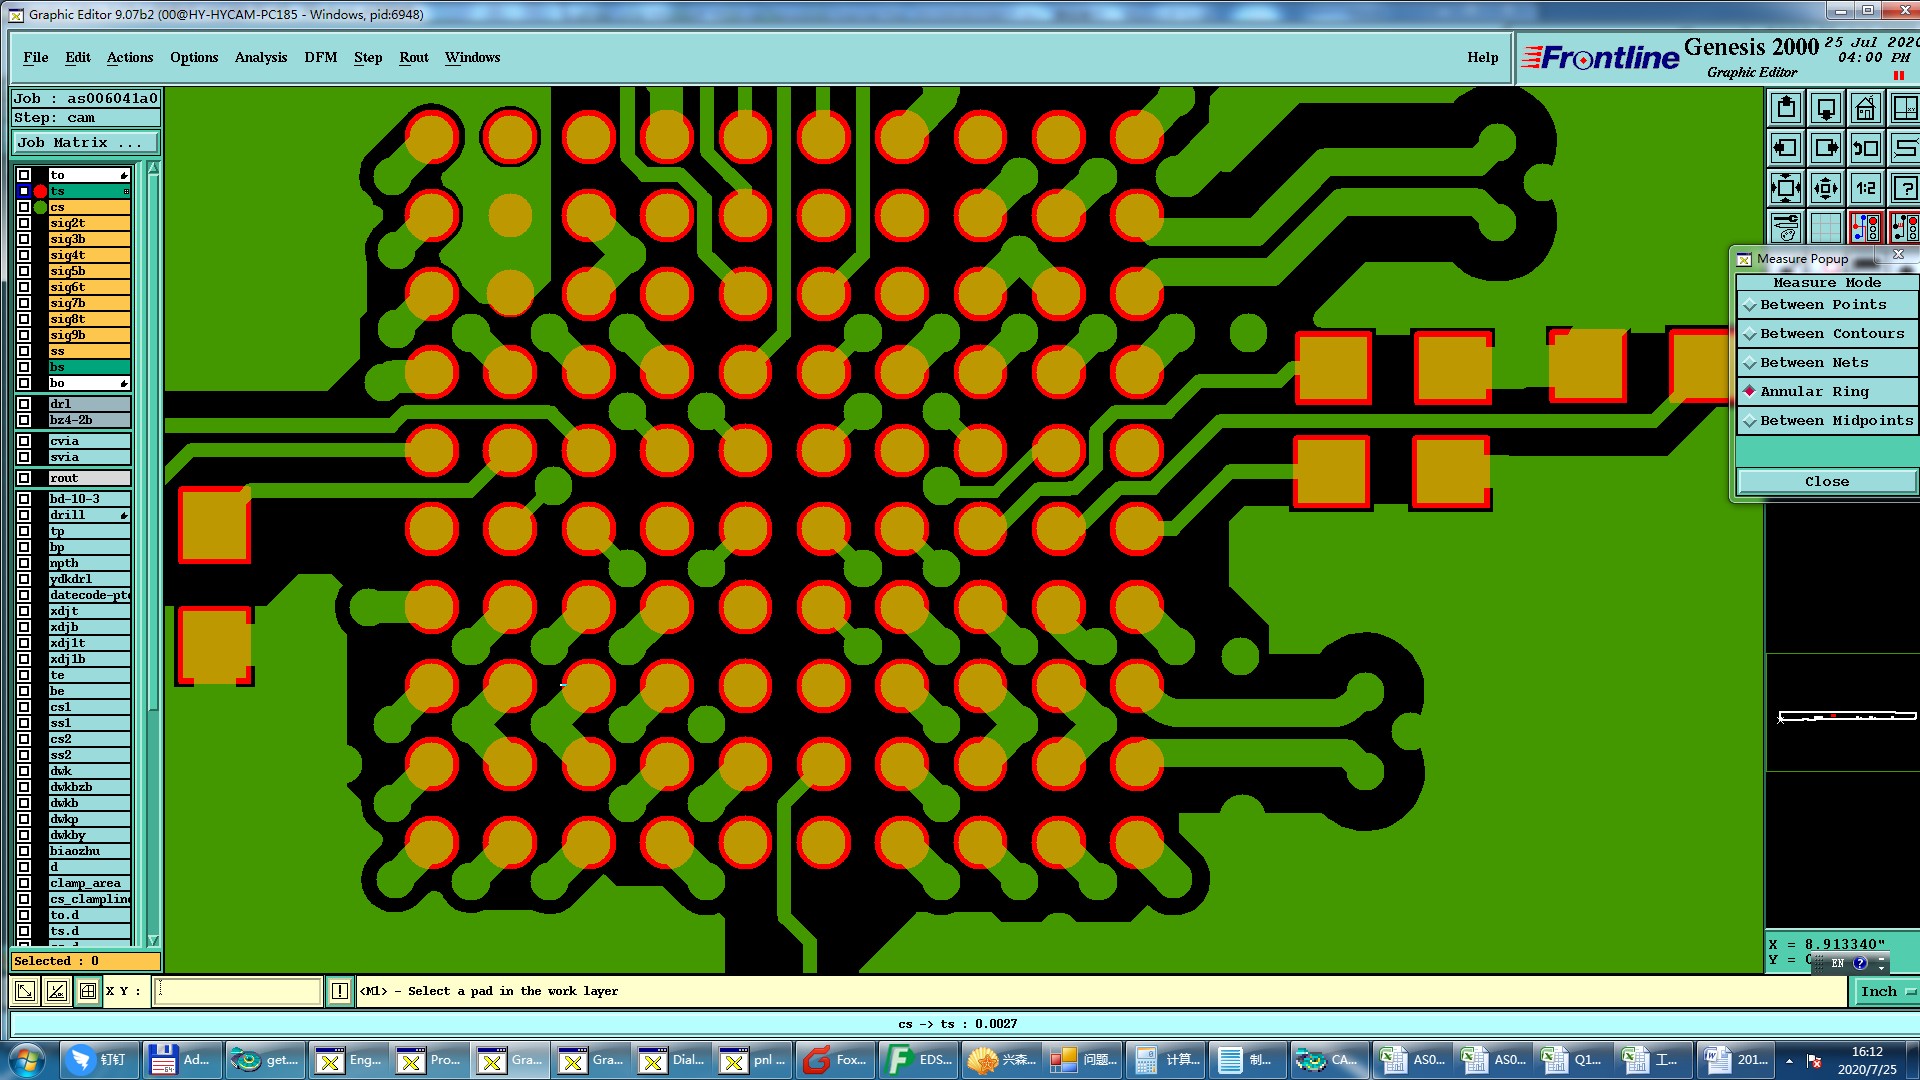This screenshot has width=1920, height=1080.
Task: Click the Home view icon
Action: pos(1865,108)
